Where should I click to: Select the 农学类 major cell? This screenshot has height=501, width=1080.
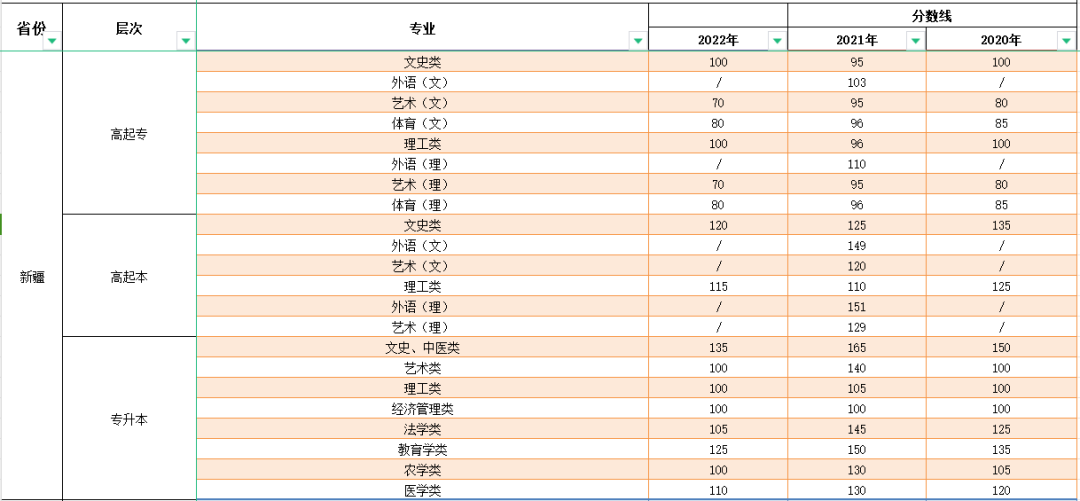pos(422,470)
